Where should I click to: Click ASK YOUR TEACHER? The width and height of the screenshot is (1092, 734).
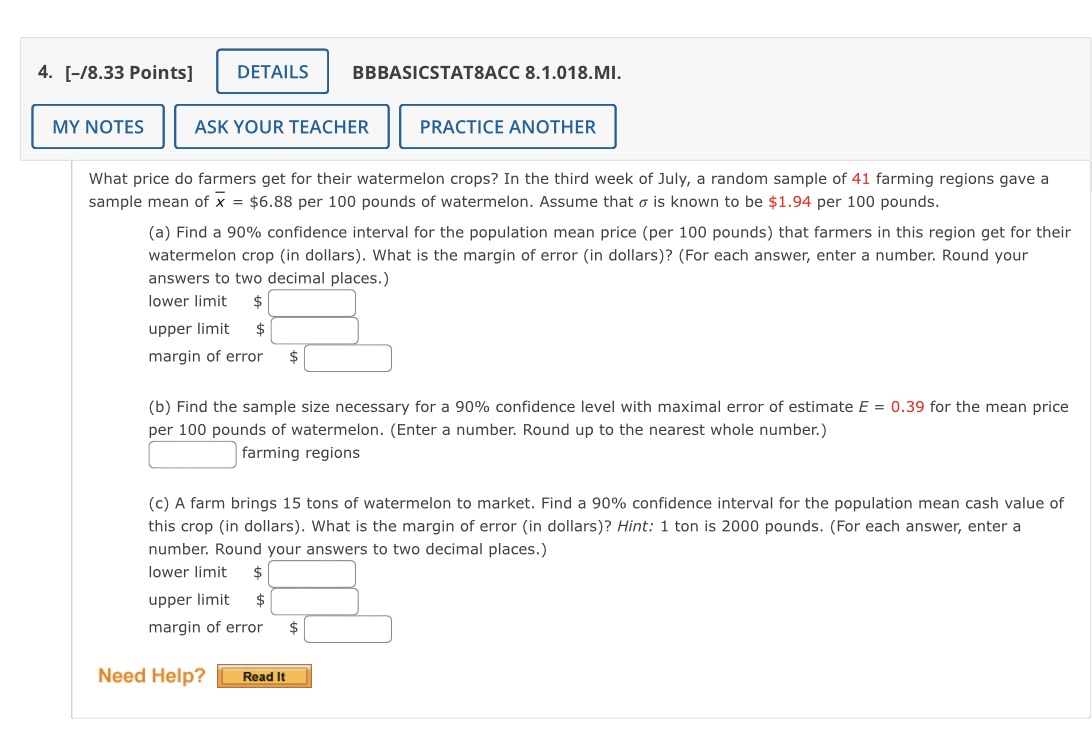pos(281,126)
